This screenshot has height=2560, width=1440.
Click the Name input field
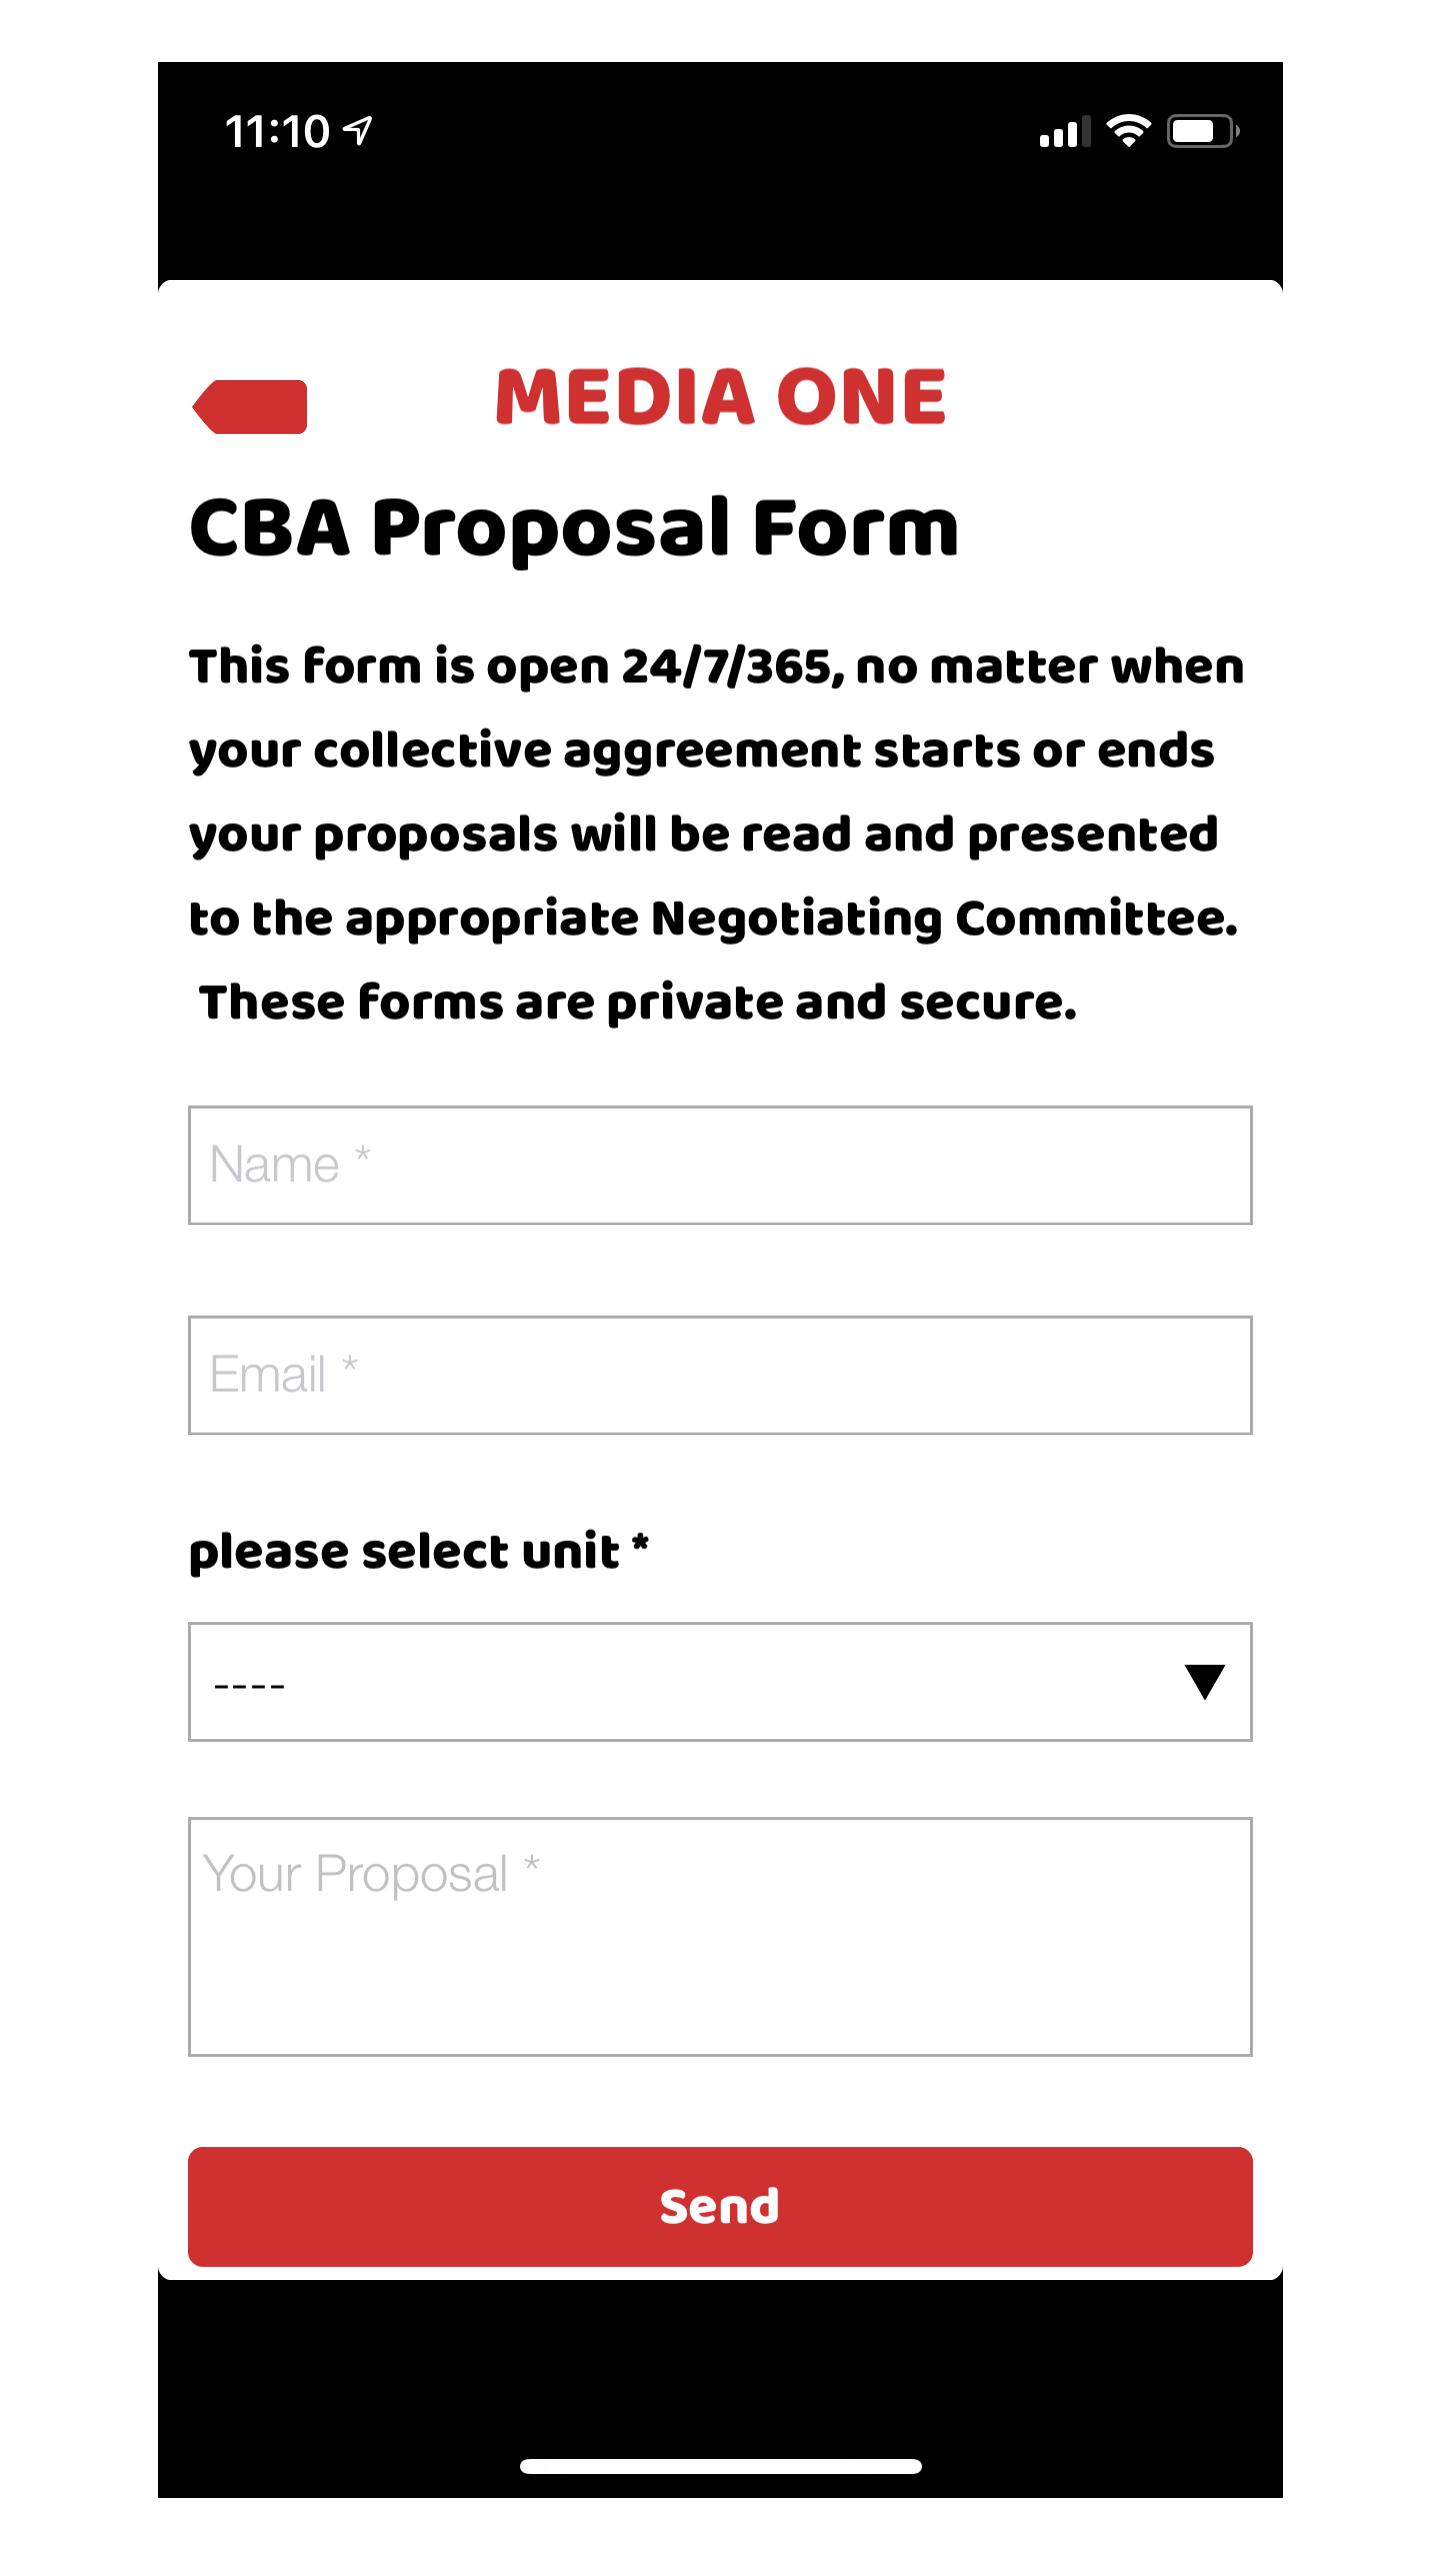click(720, 1165)
